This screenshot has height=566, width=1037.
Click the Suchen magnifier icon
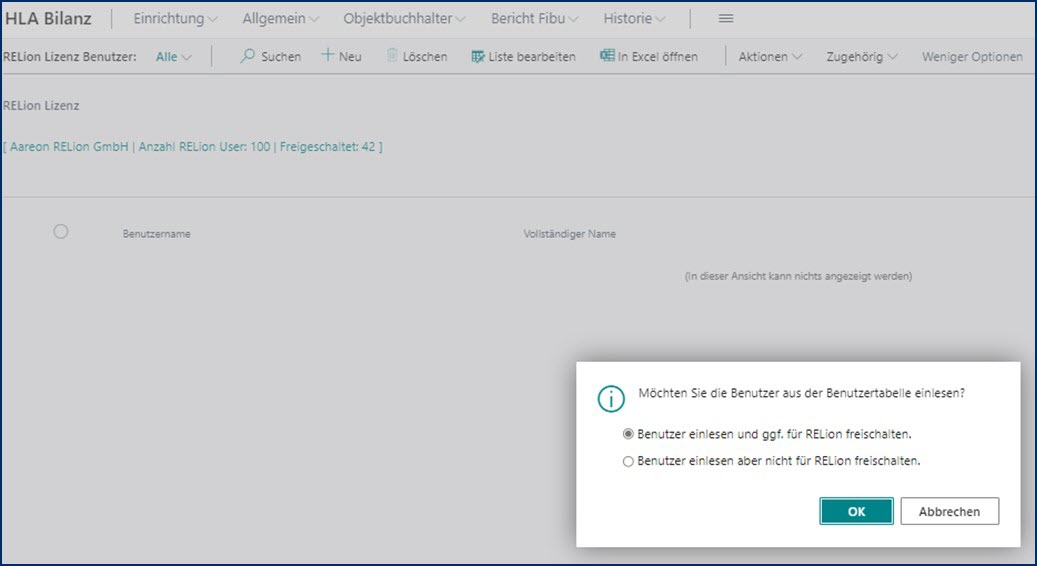coord(248,57)
